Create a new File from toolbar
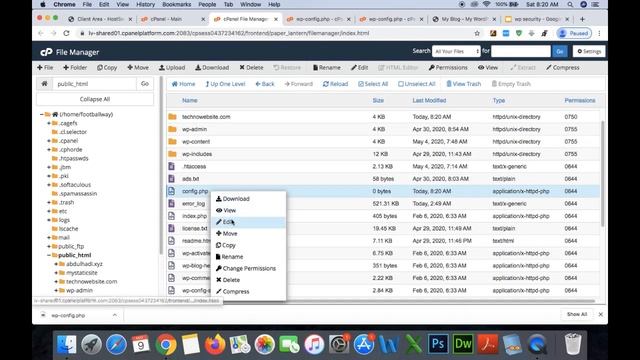This screenshot has height=360, width=640. tap(45, 68)
